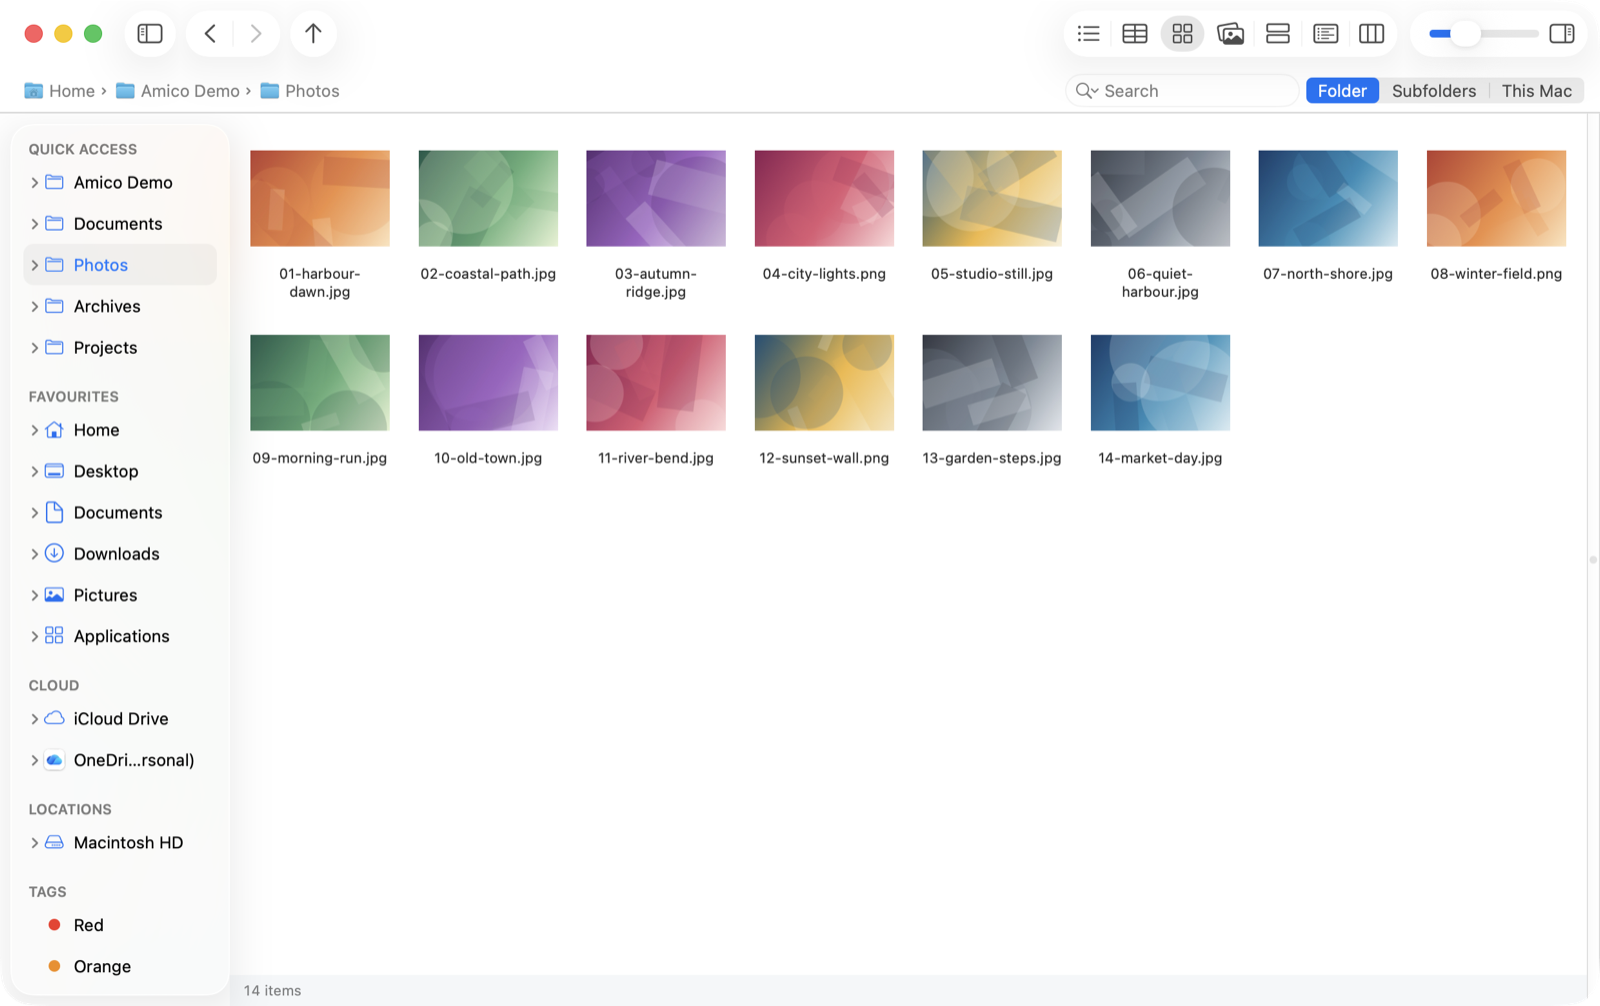Click the Search field
This screenshot has width=1600, height=1006.
1182,91
